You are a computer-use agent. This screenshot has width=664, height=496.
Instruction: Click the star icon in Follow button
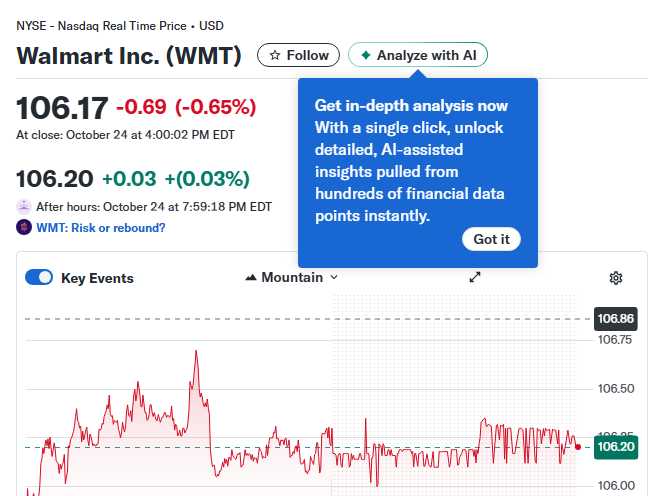click(x=275, y=56)
